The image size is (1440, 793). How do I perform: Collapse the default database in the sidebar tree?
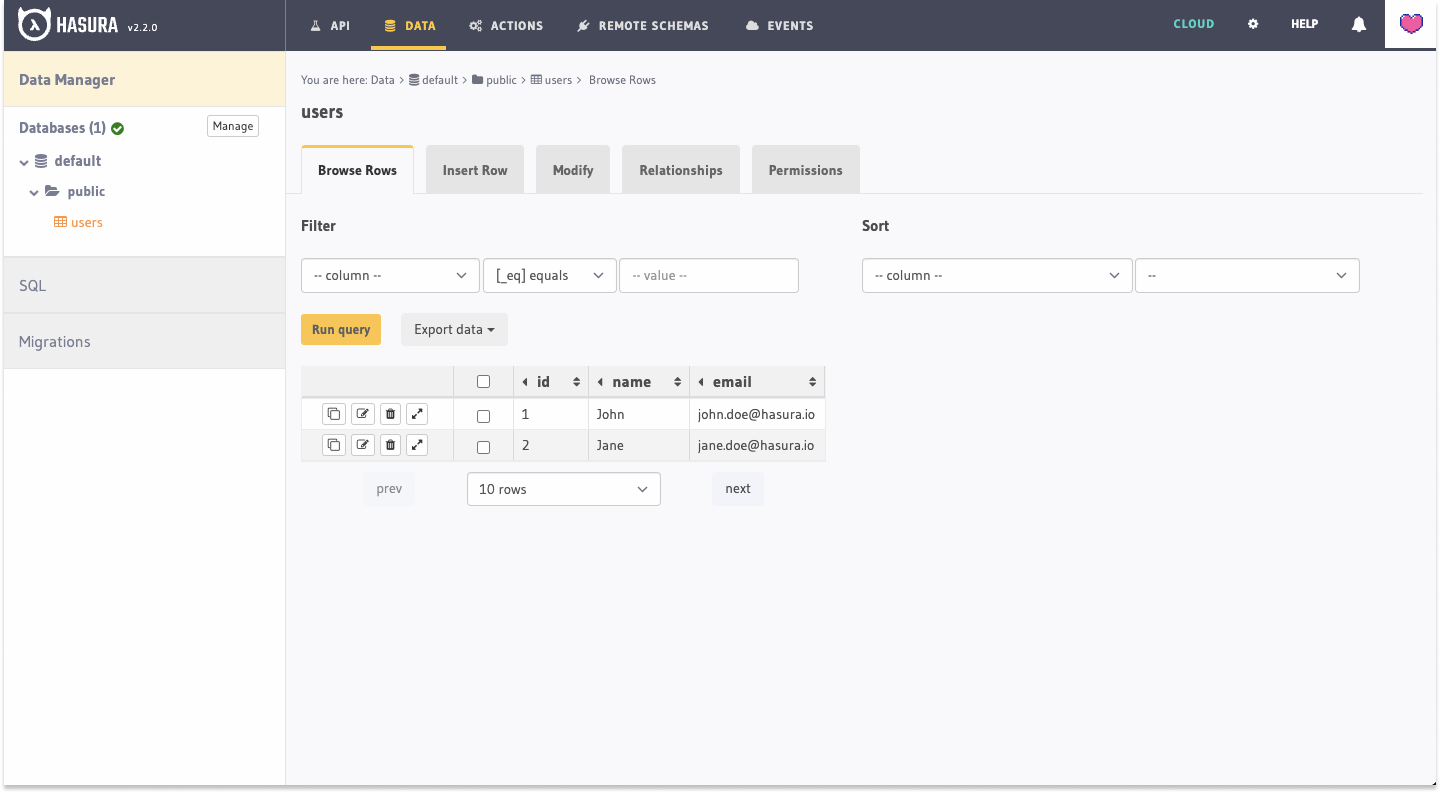[x=23, y=160]
